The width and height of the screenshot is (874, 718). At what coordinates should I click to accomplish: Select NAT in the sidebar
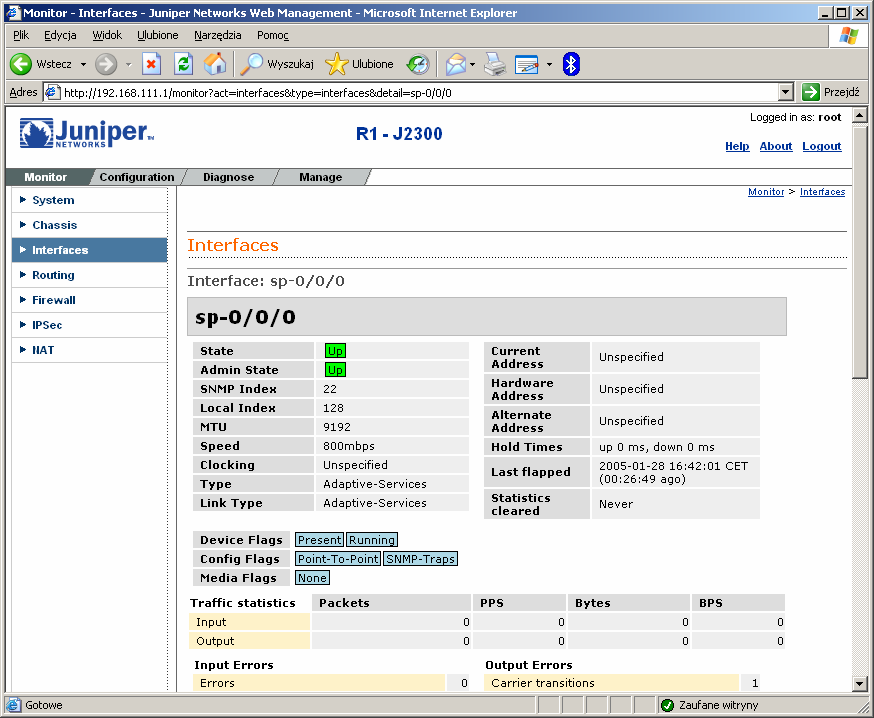click(89, 350)
